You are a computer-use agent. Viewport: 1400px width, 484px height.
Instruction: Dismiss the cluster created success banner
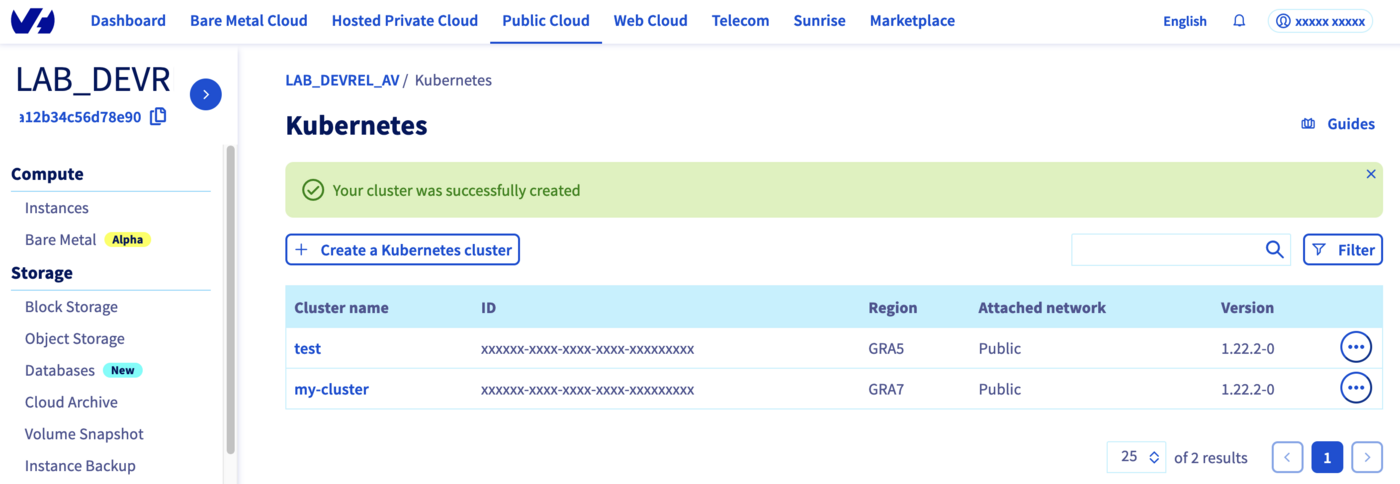coord(1371,174)
